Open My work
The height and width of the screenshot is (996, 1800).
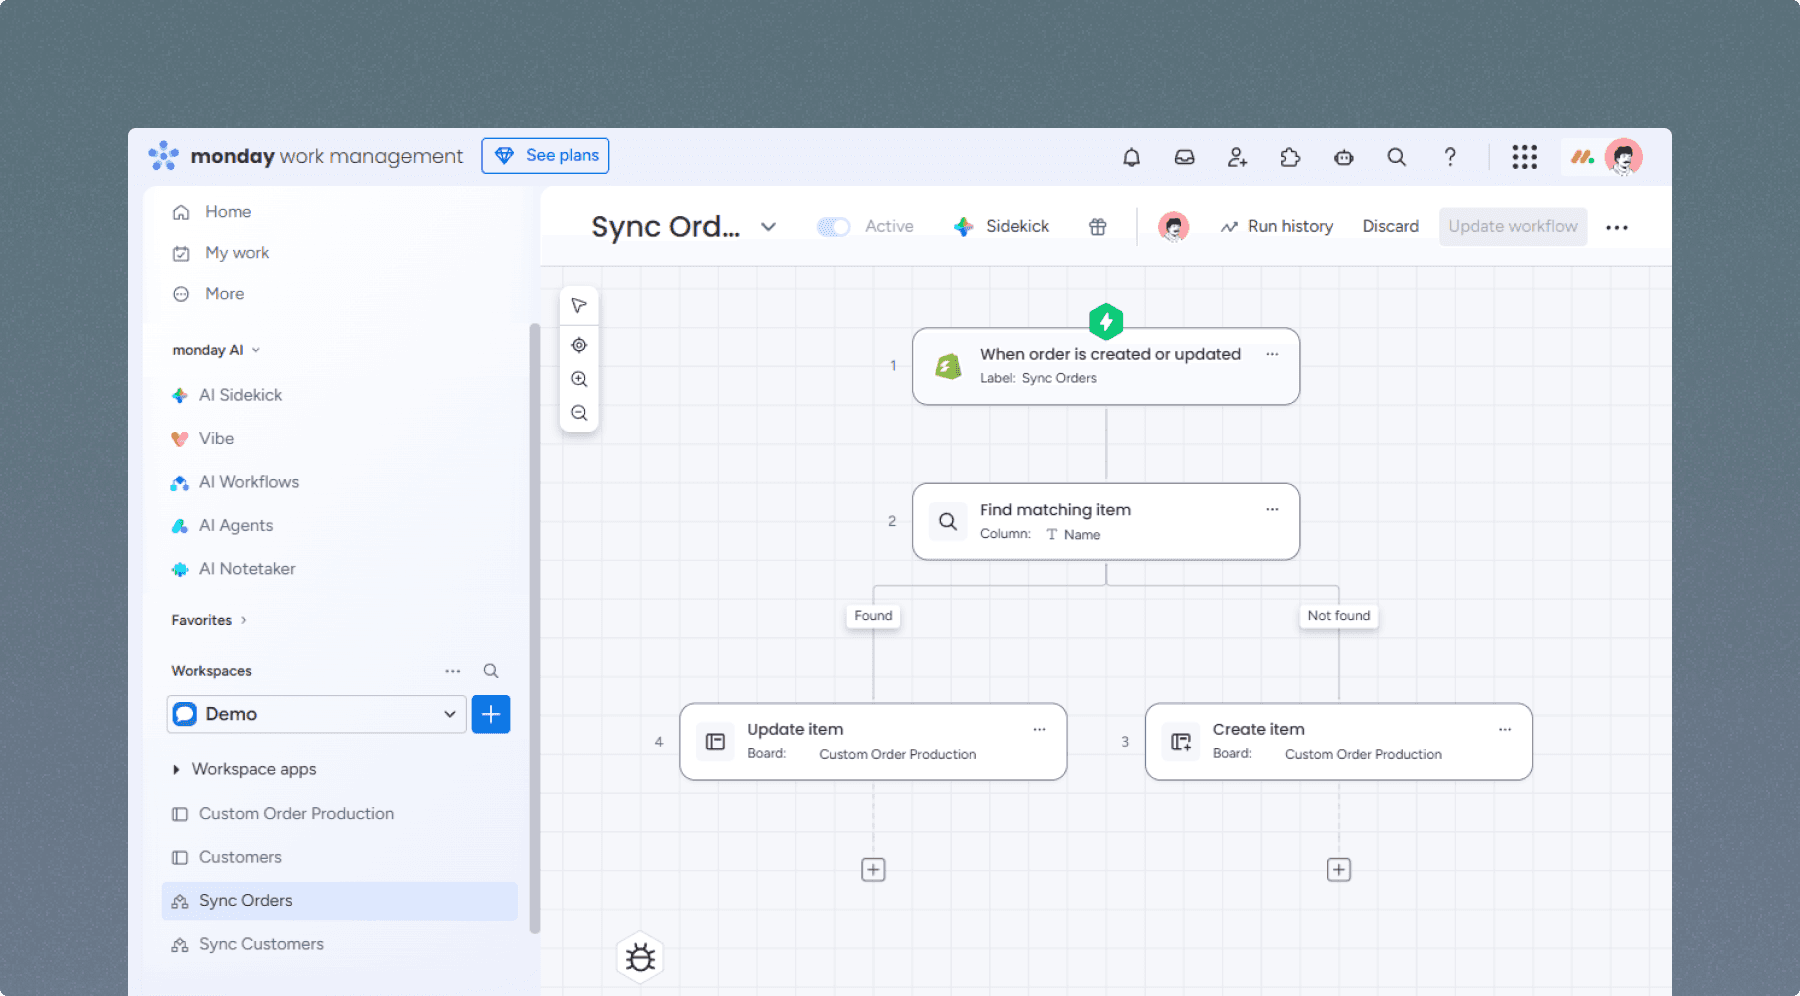tap(237, 253)
